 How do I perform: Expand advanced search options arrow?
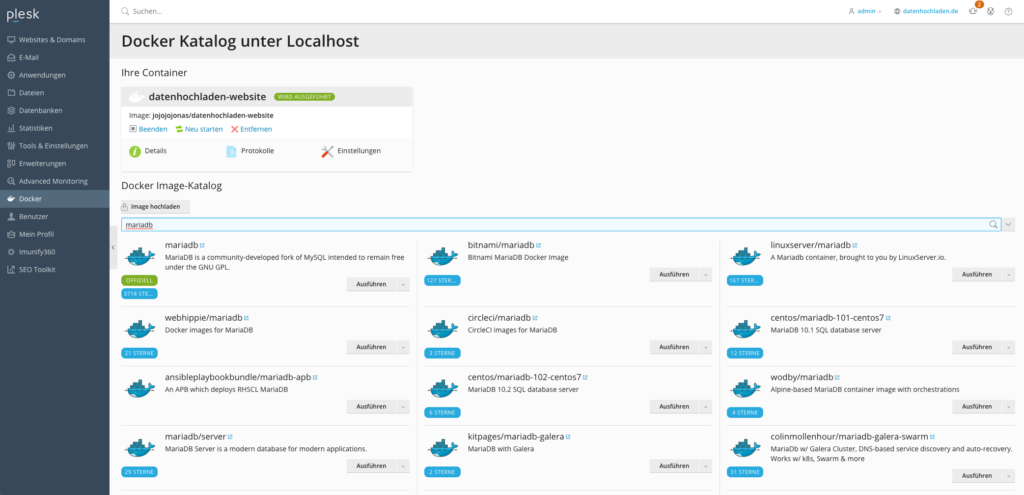tap(1009, 225)
